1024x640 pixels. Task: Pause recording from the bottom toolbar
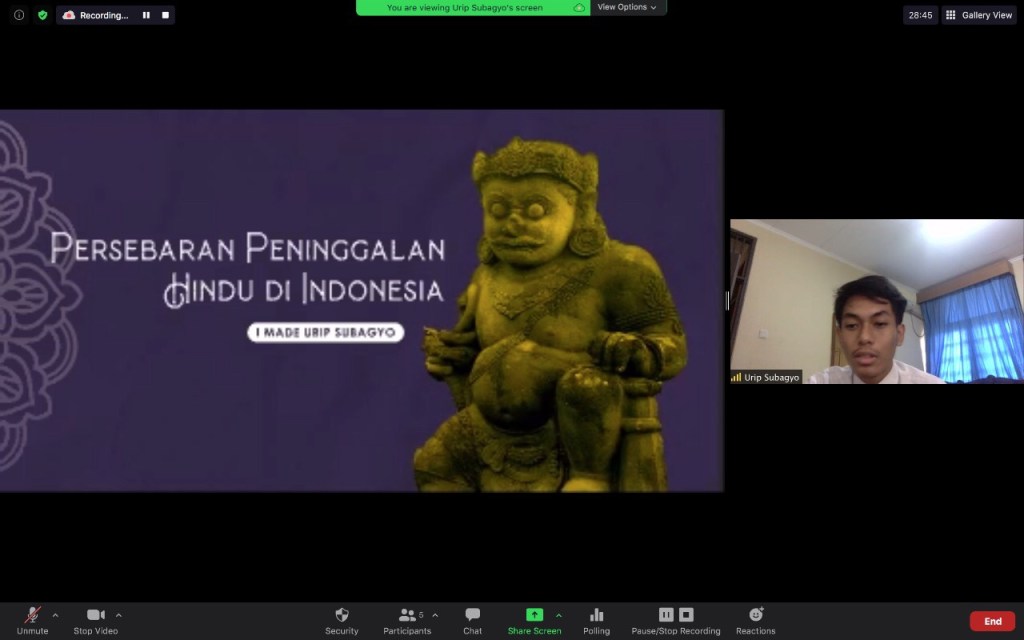click(x=666, y=615)
